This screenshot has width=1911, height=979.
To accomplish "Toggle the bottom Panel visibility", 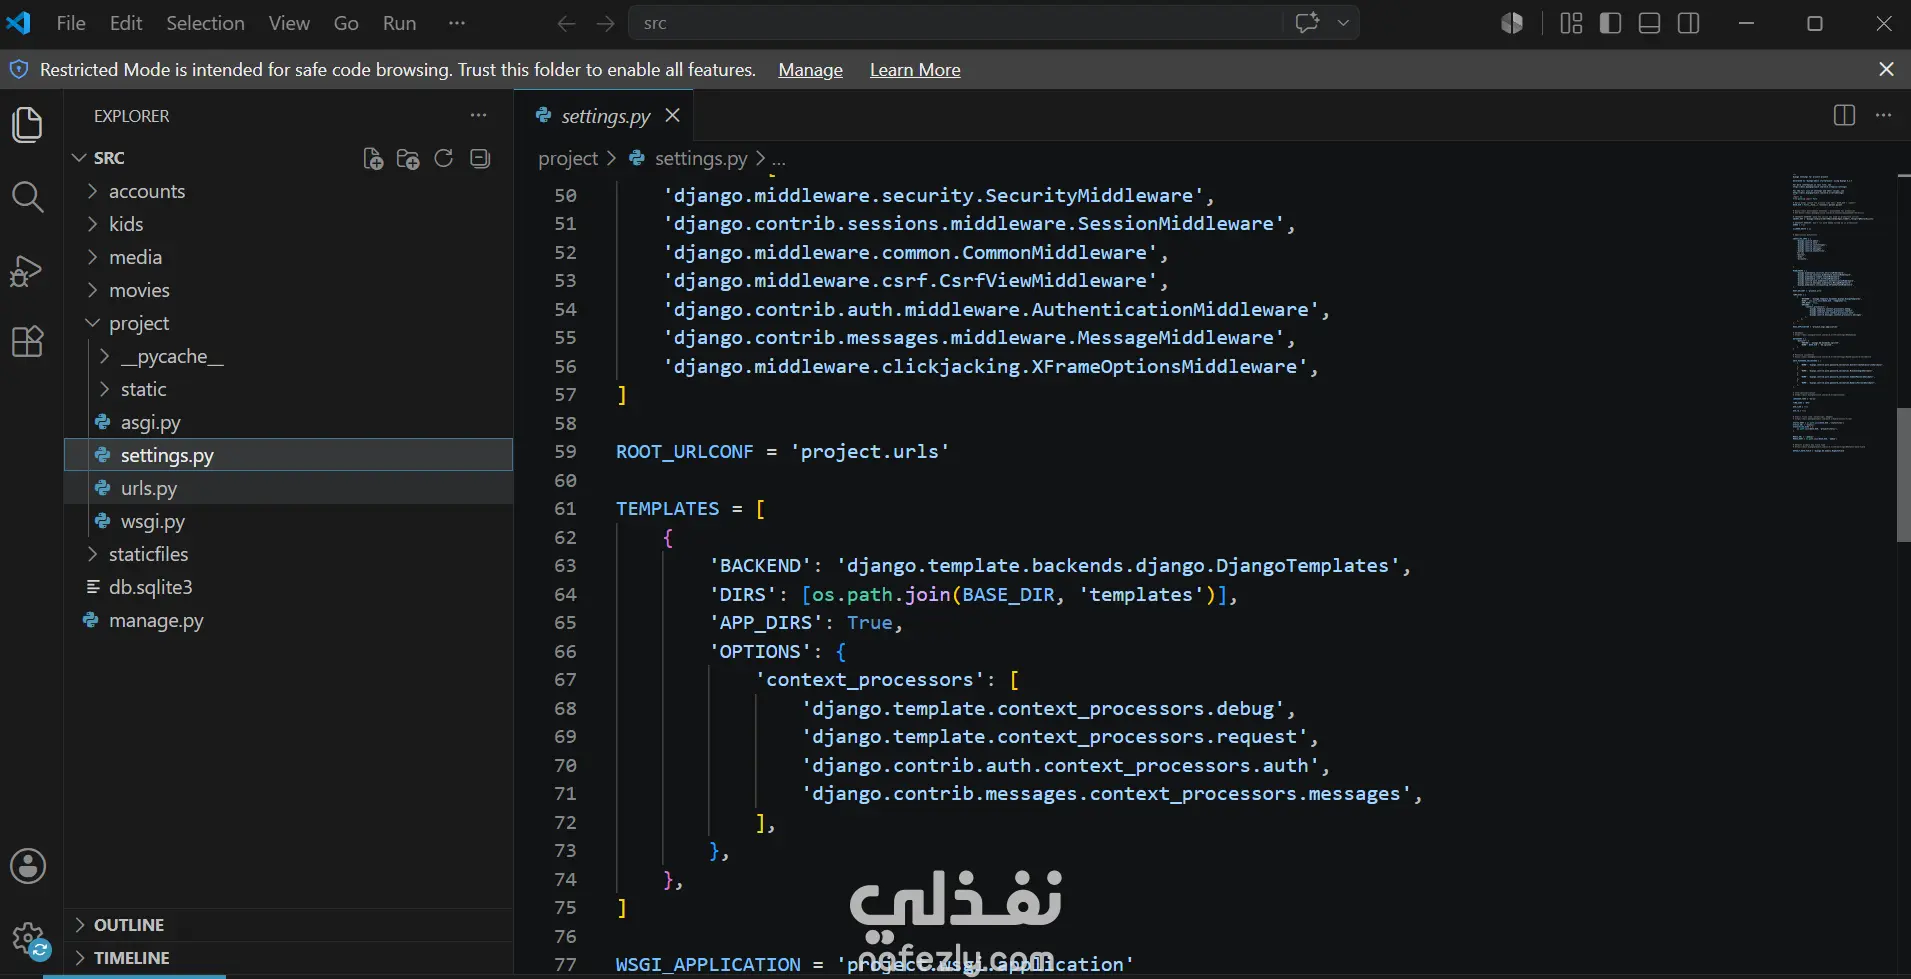I will pos(1650,23).
